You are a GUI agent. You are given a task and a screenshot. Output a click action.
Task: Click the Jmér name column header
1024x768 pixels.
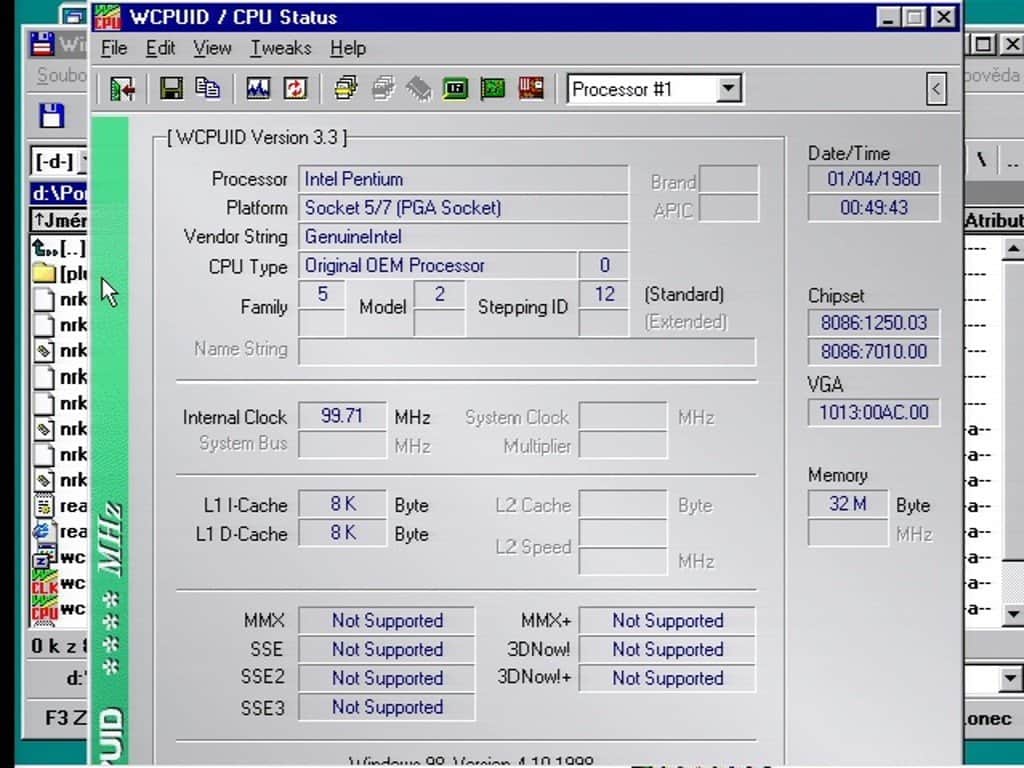59,221
